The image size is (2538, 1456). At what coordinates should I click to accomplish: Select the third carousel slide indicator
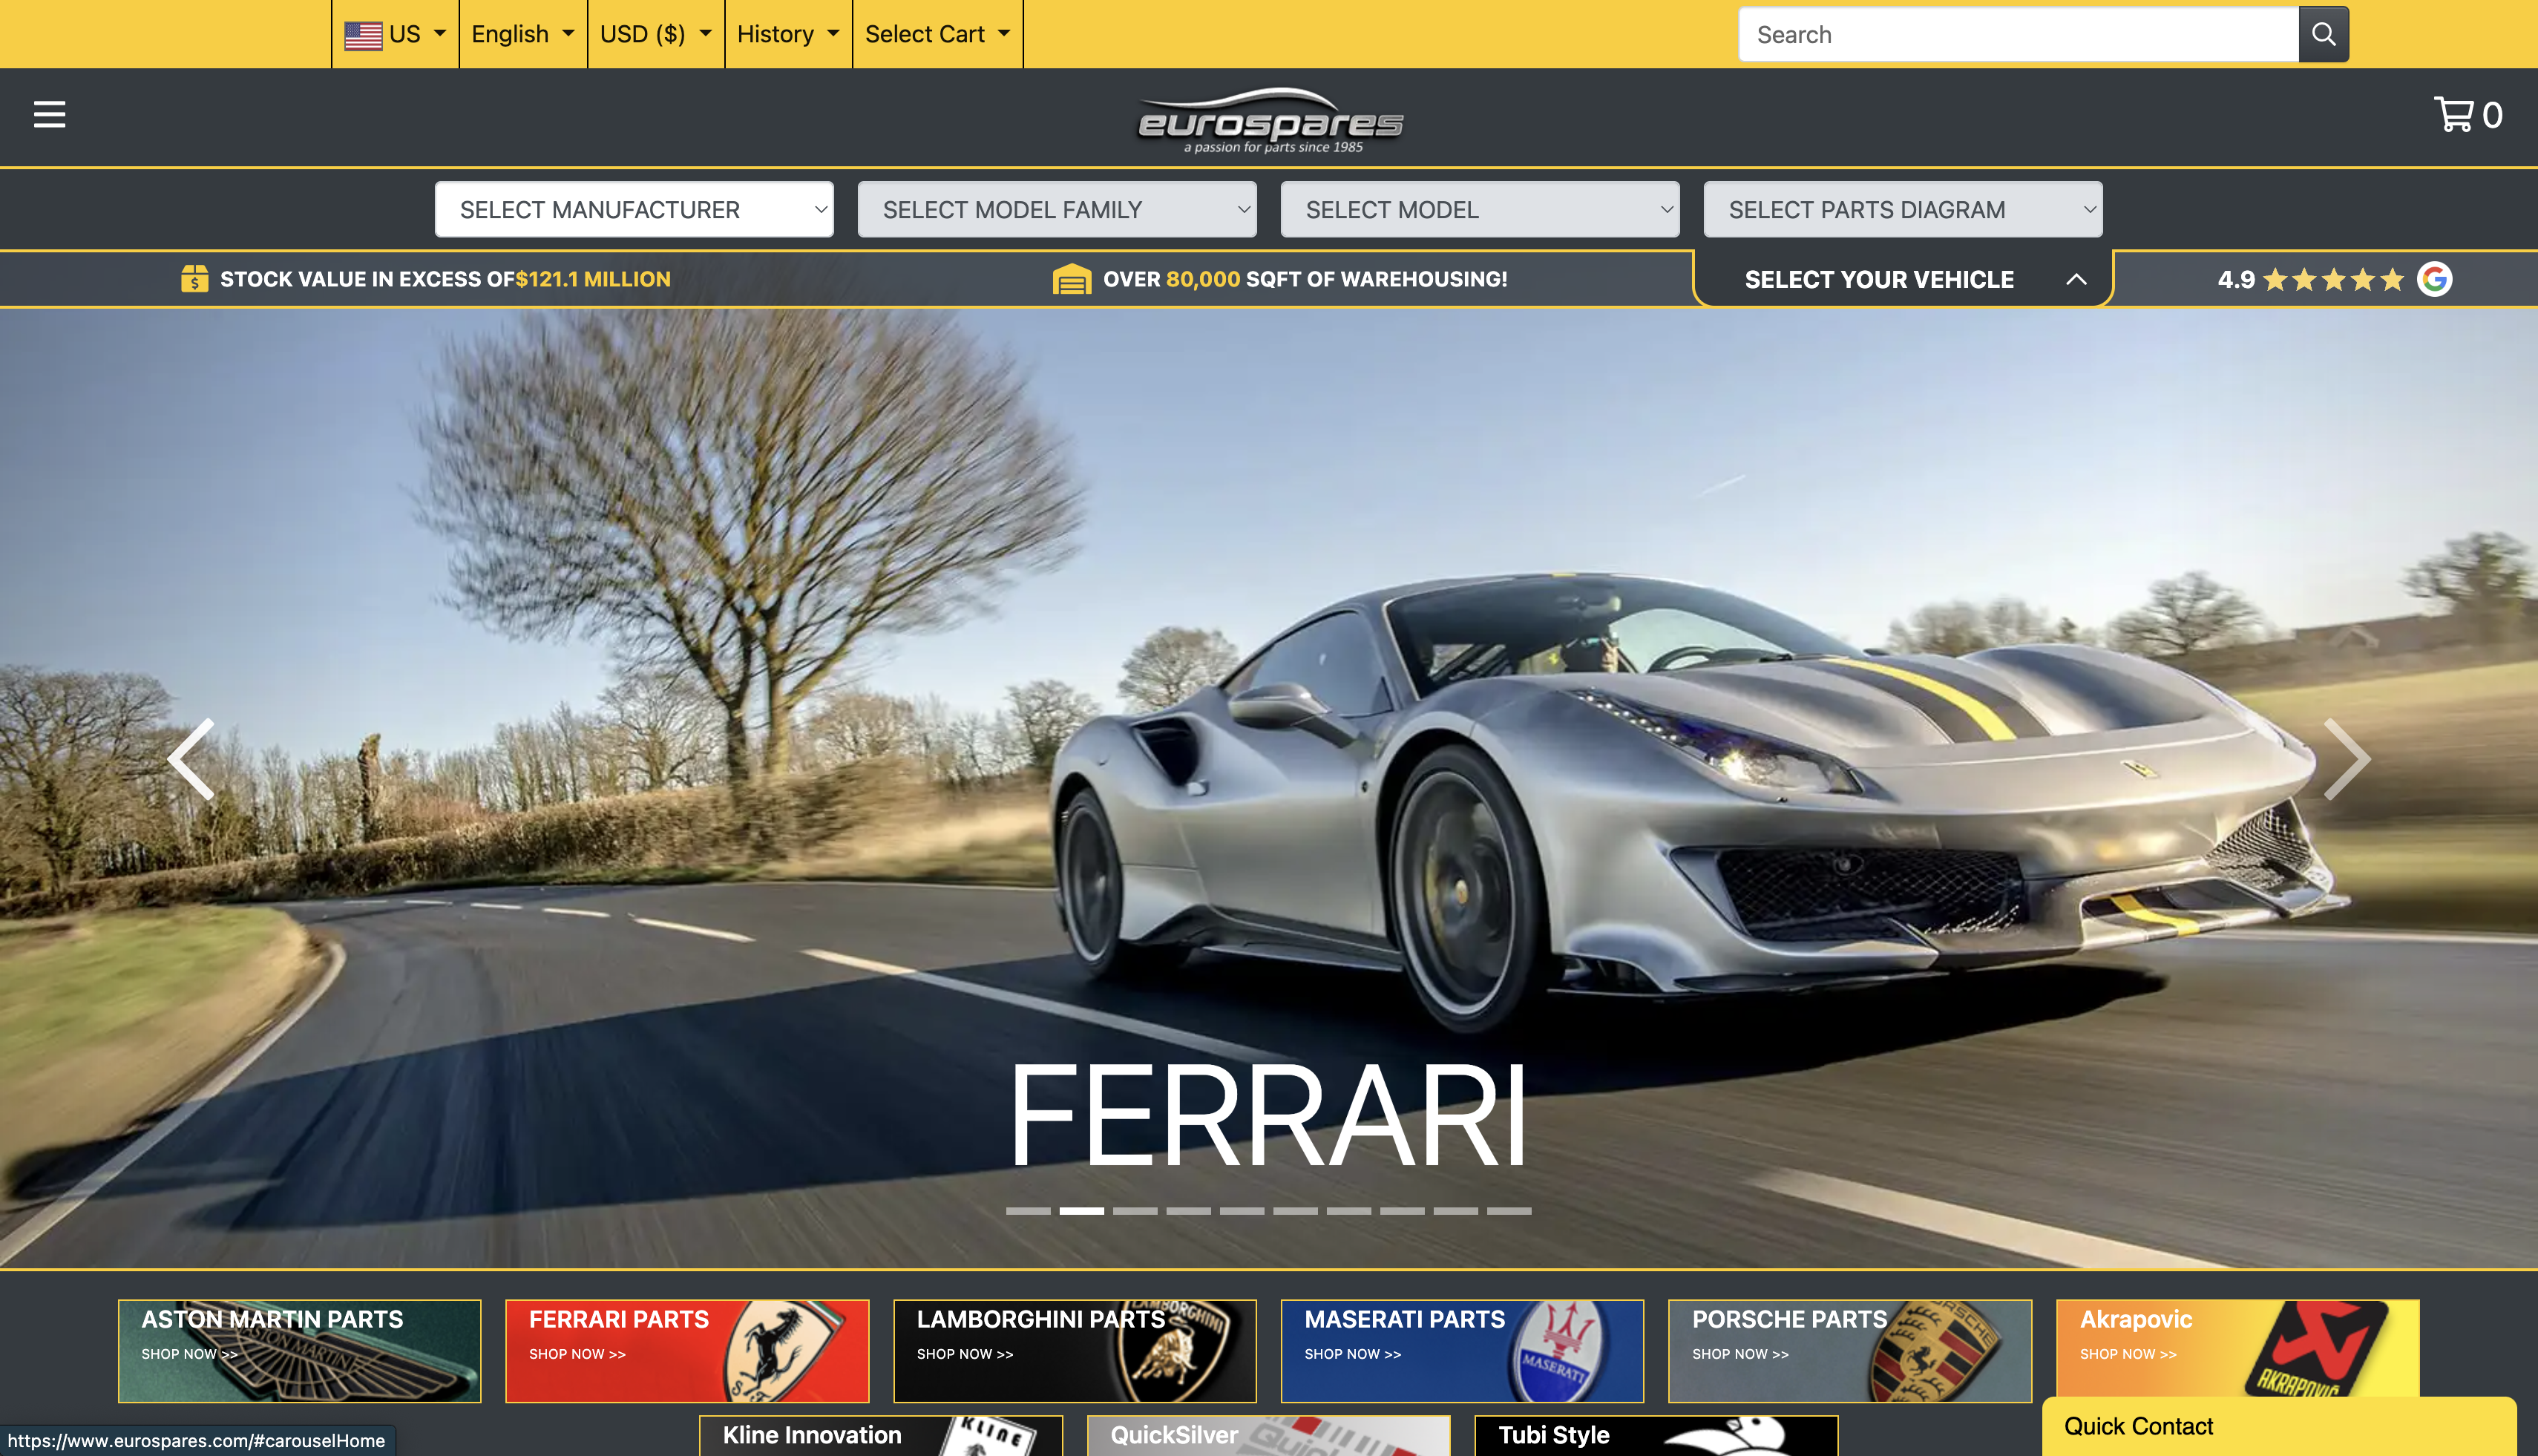pos(1135,1211)
